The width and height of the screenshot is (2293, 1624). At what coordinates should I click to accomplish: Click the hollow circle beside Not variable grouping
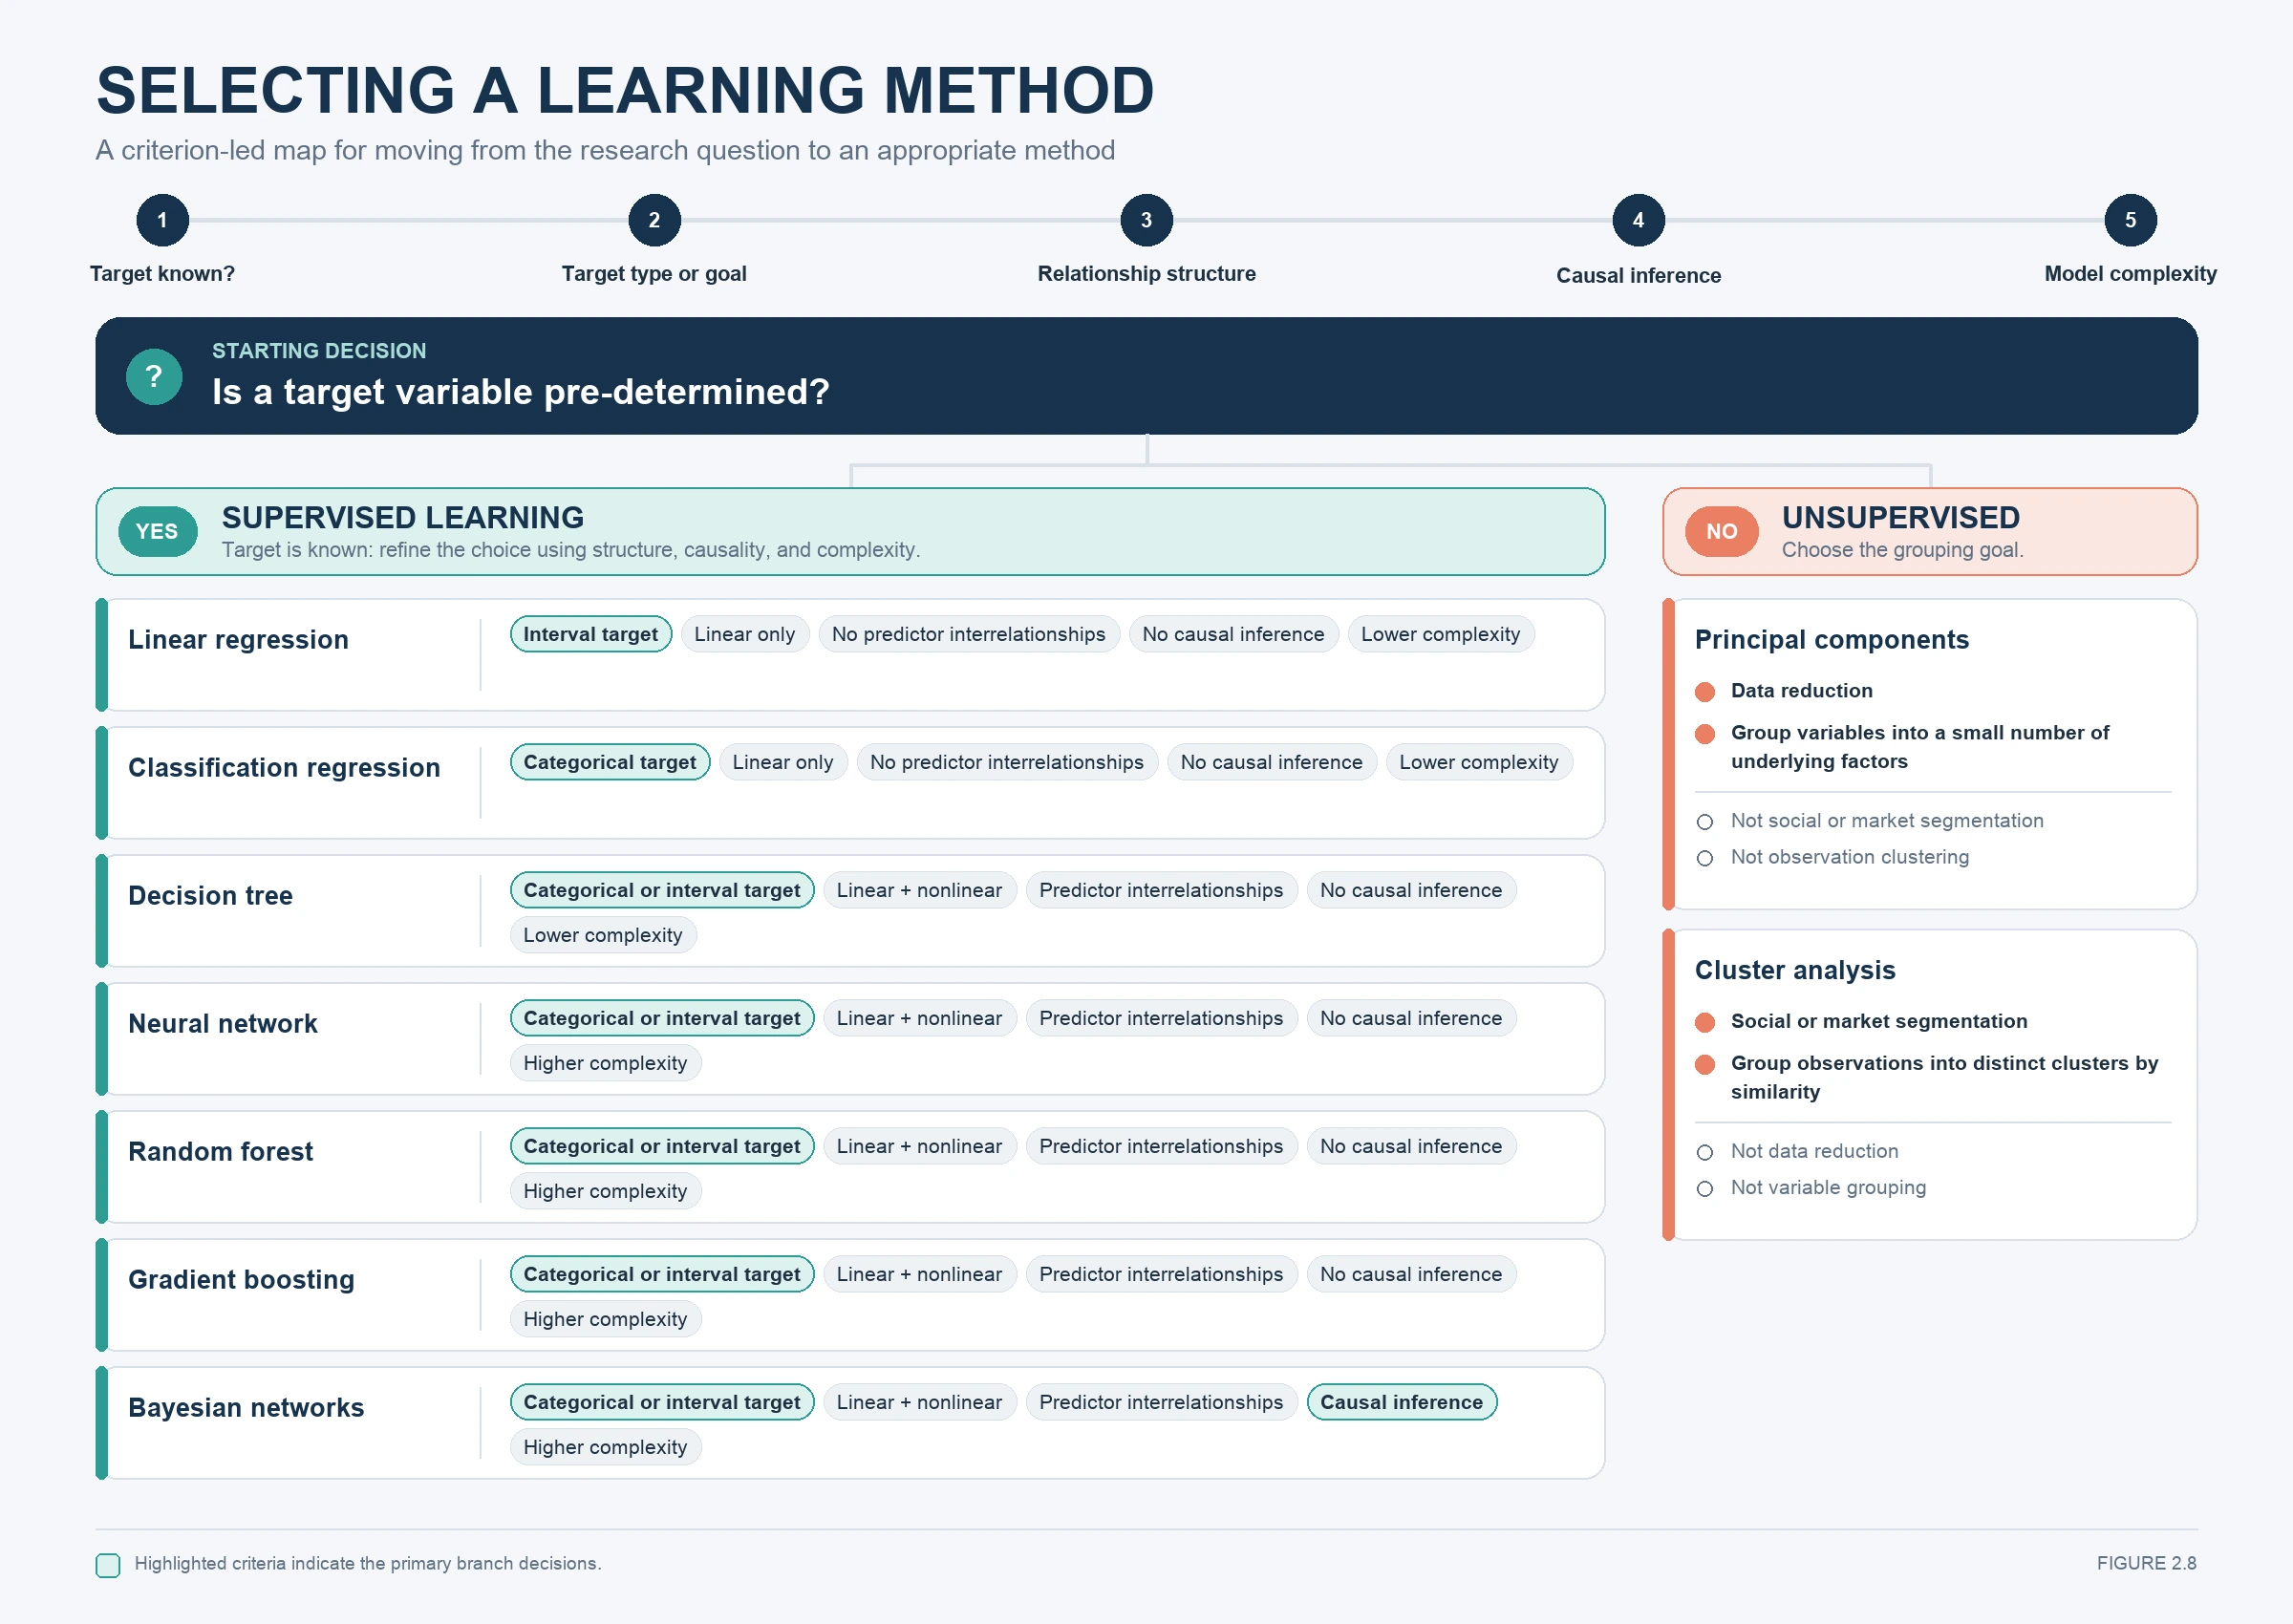pyautogui.click(x=1705, y=1188)
